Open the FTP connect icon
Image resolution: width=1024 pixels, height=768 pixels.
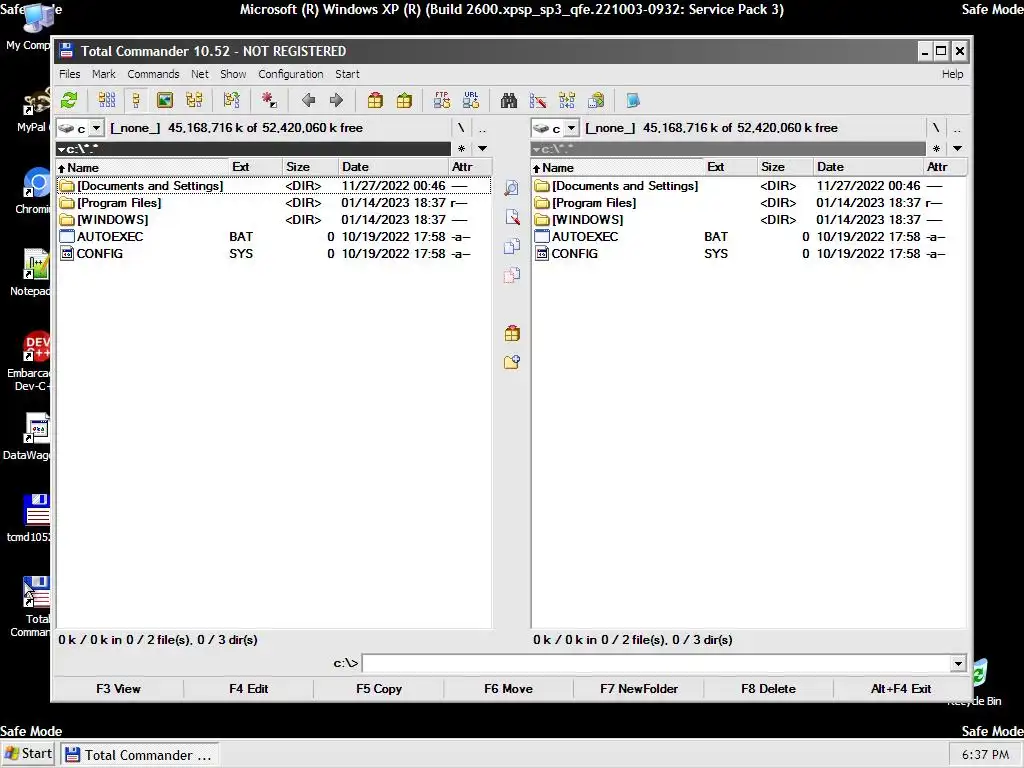[441, 100]
